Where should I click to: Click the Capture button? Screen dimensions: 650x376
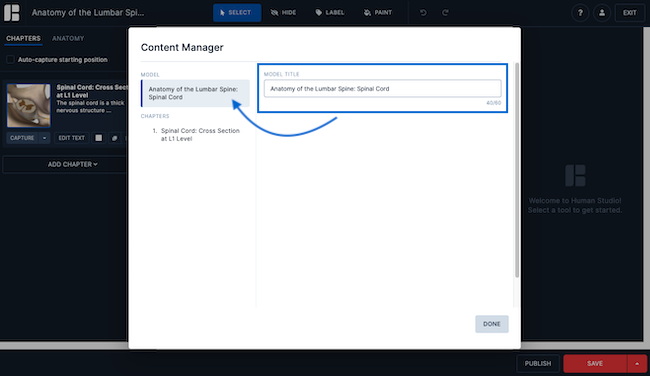pos(22,138)
